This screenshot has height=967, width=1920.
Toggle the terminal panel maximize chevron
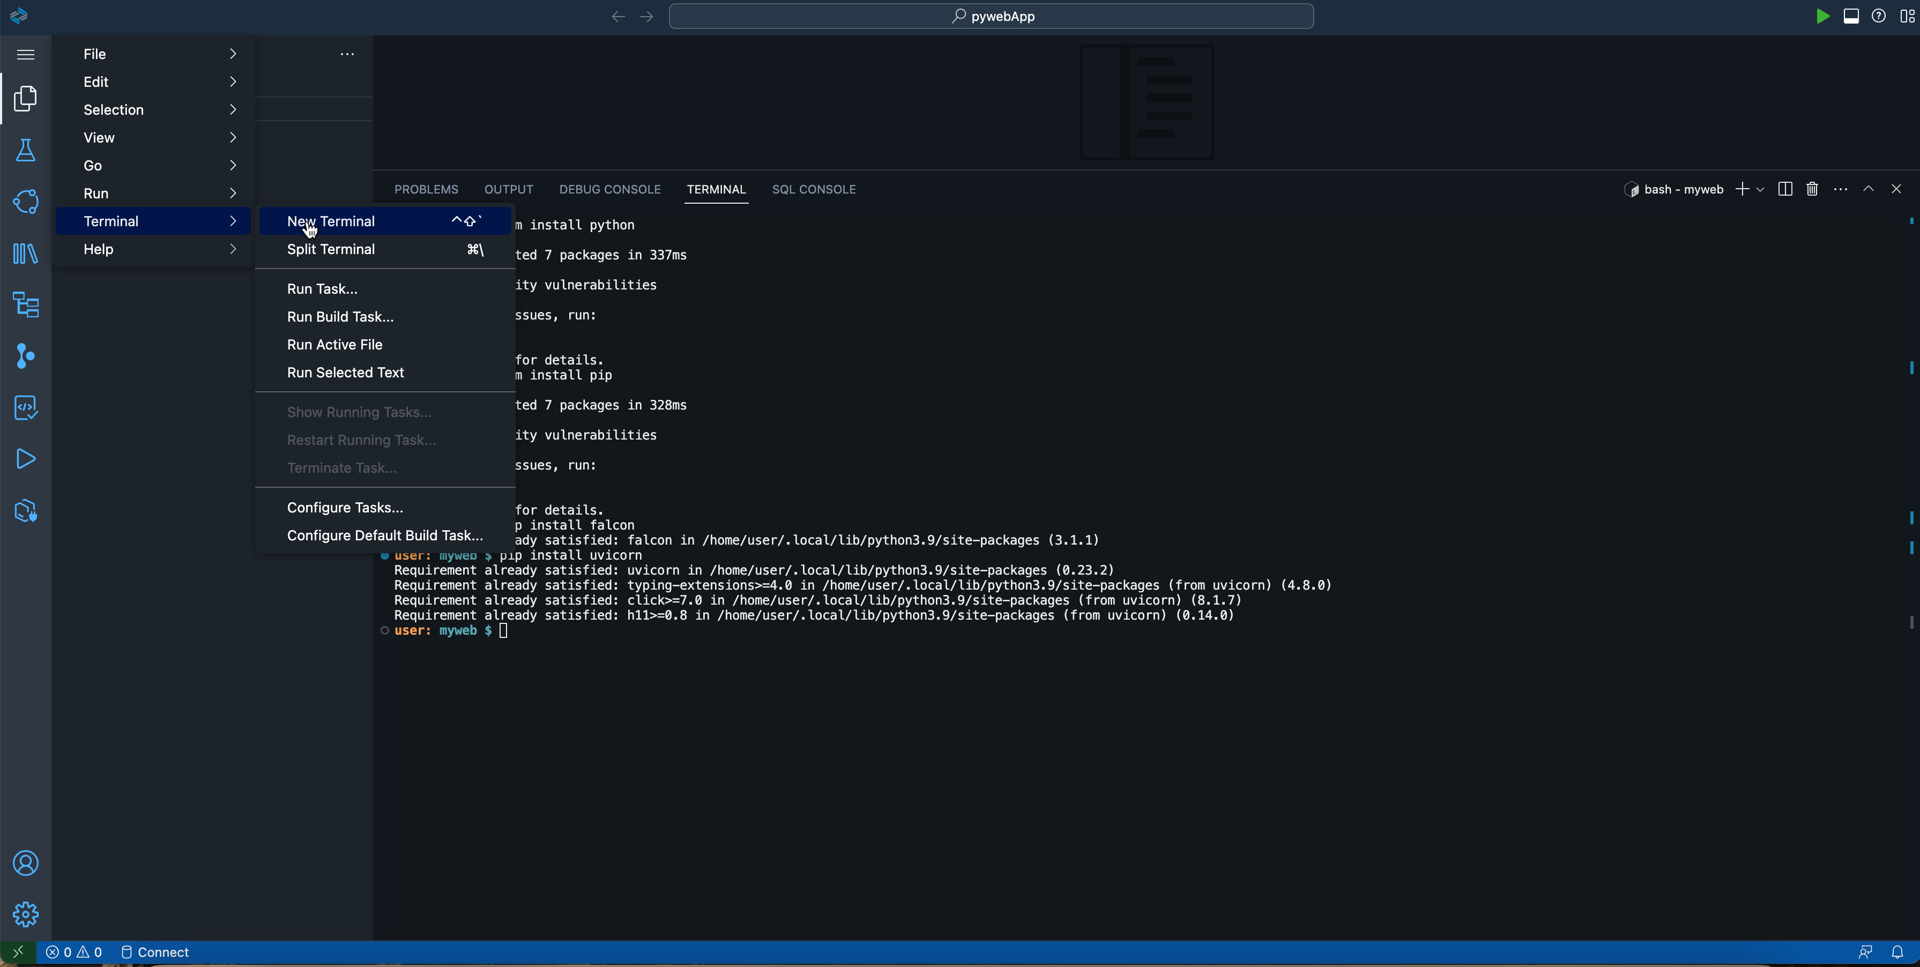tap(1868, 188)
